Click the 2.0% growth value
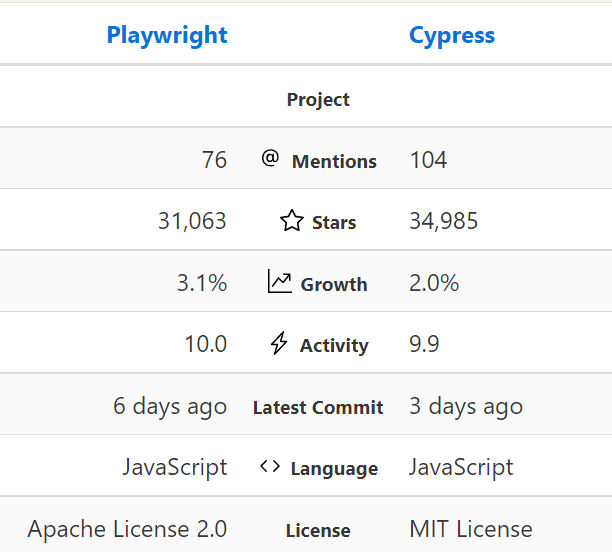612x552 pixels. (x=434, y=283)
